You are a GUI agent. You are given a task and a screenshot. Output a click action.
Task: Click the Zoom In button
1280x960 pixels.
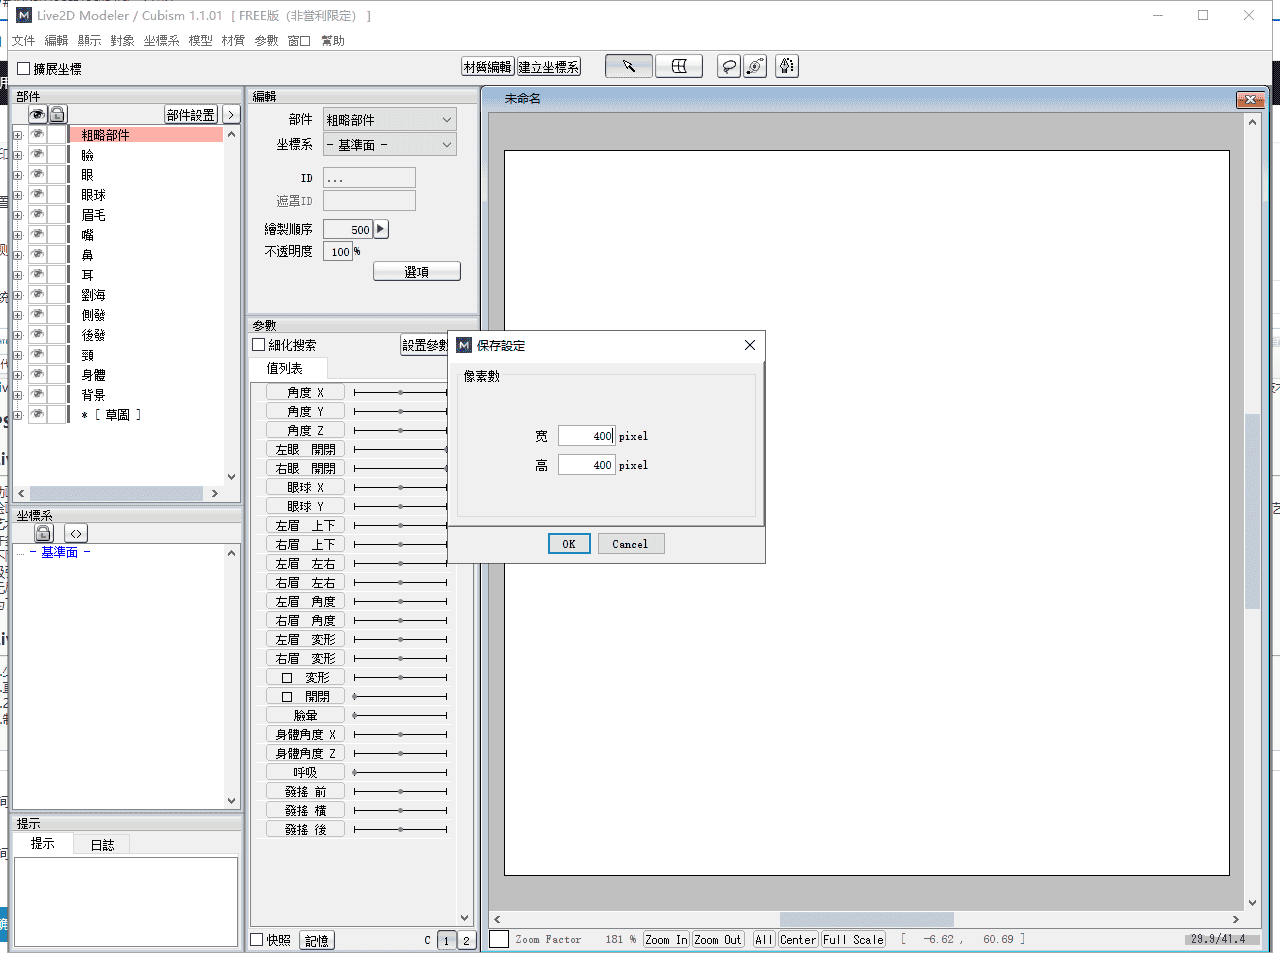pyautogui.click(x=666, y=940)
